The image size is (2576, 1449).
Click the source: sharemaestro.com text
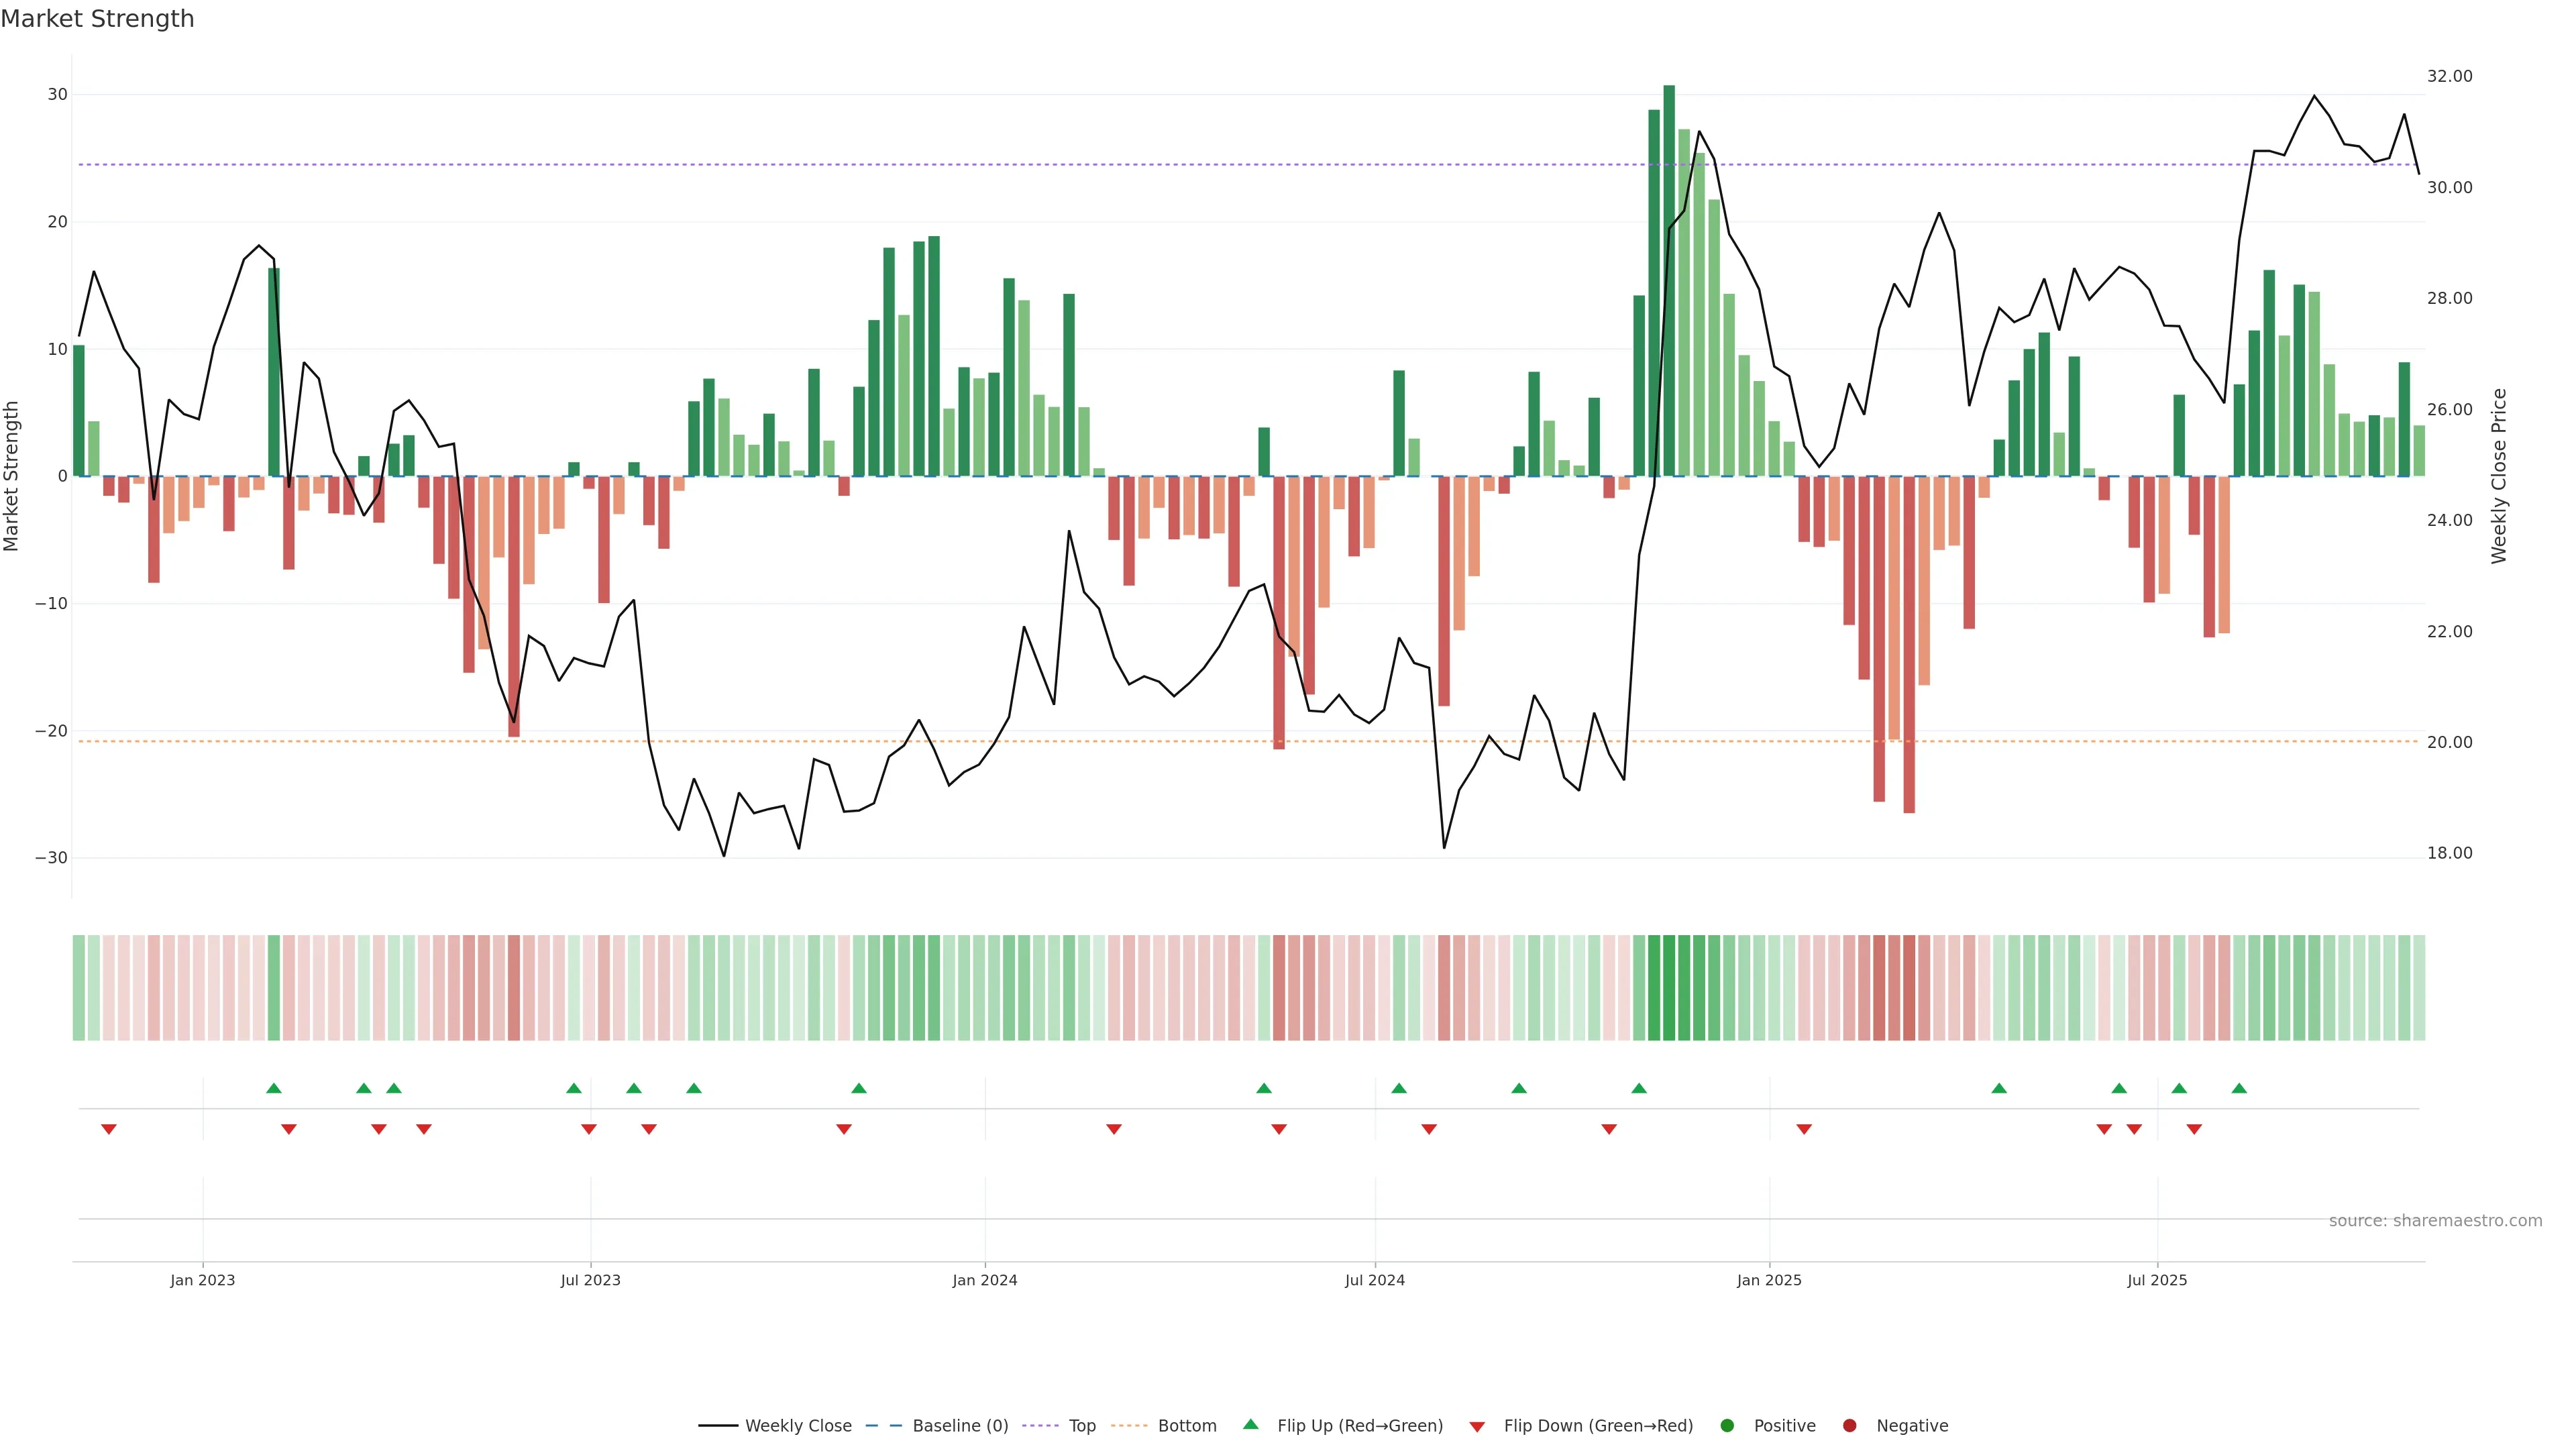coord(2435,1220)
